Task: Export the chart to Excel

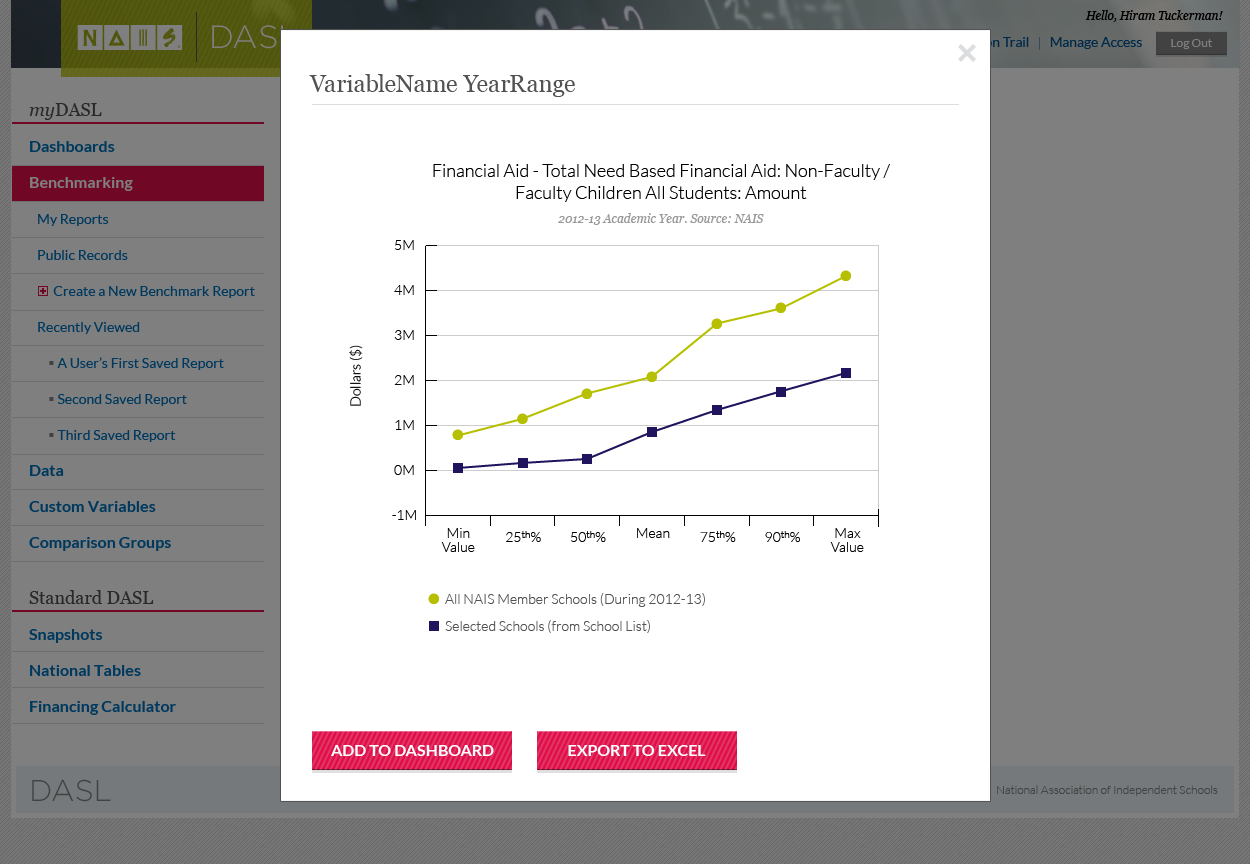Action: coord(637,751)
